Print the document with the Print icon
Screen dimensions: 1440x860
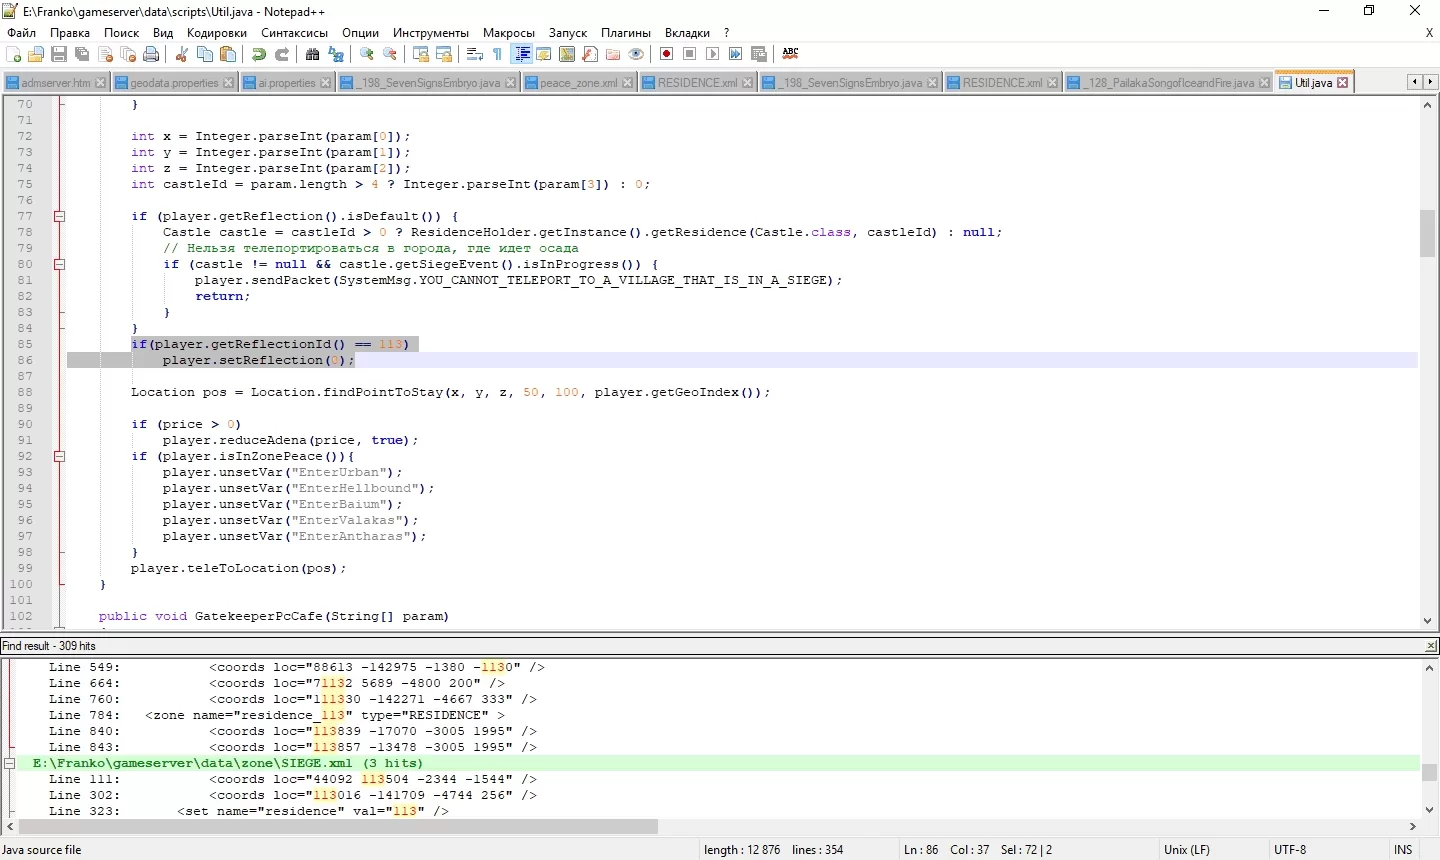151,54
